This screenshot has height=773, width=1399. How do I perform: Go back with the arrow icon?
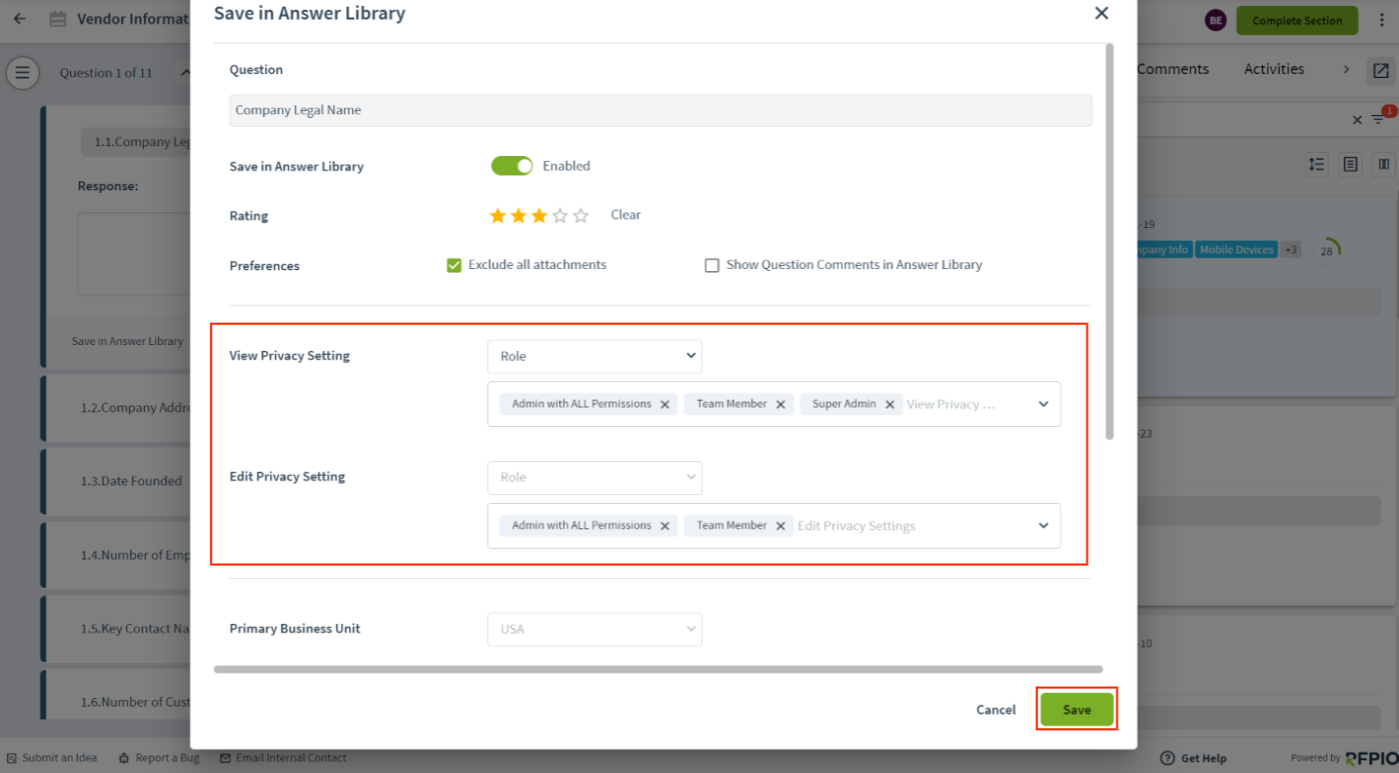(x=19, y=19)
